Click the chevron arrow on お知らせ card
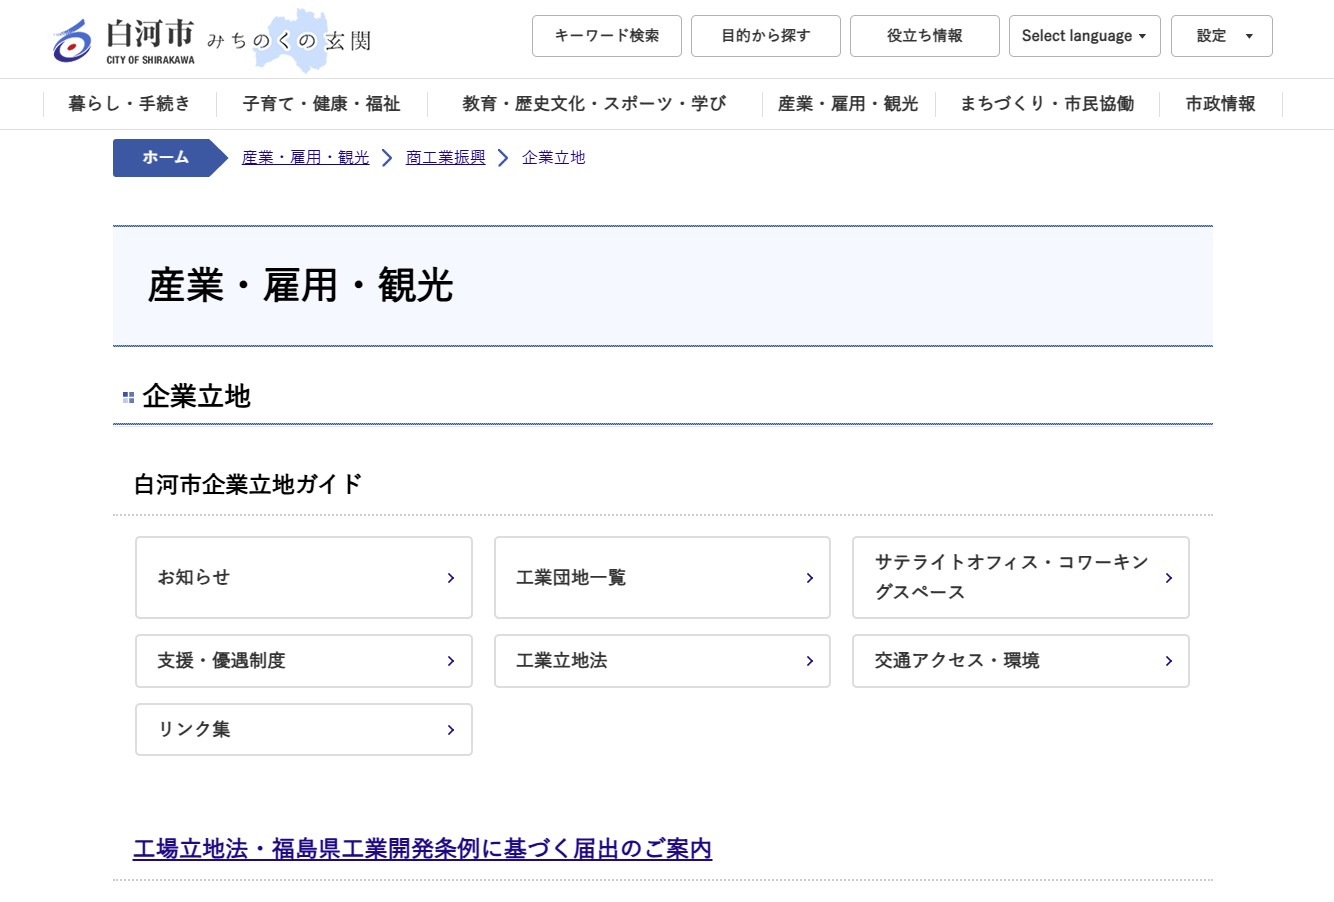This screenshot has height=902, width=1334. 451,578
